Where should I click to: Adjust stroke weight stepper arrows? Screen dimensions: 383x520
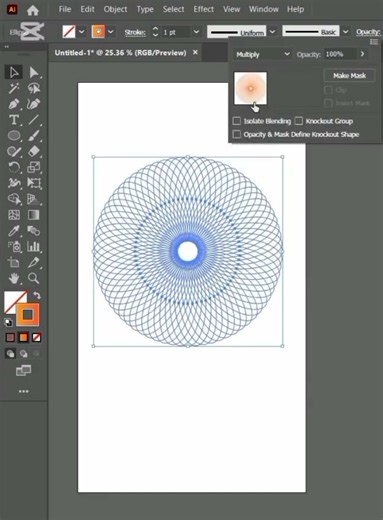pos(155,32)
